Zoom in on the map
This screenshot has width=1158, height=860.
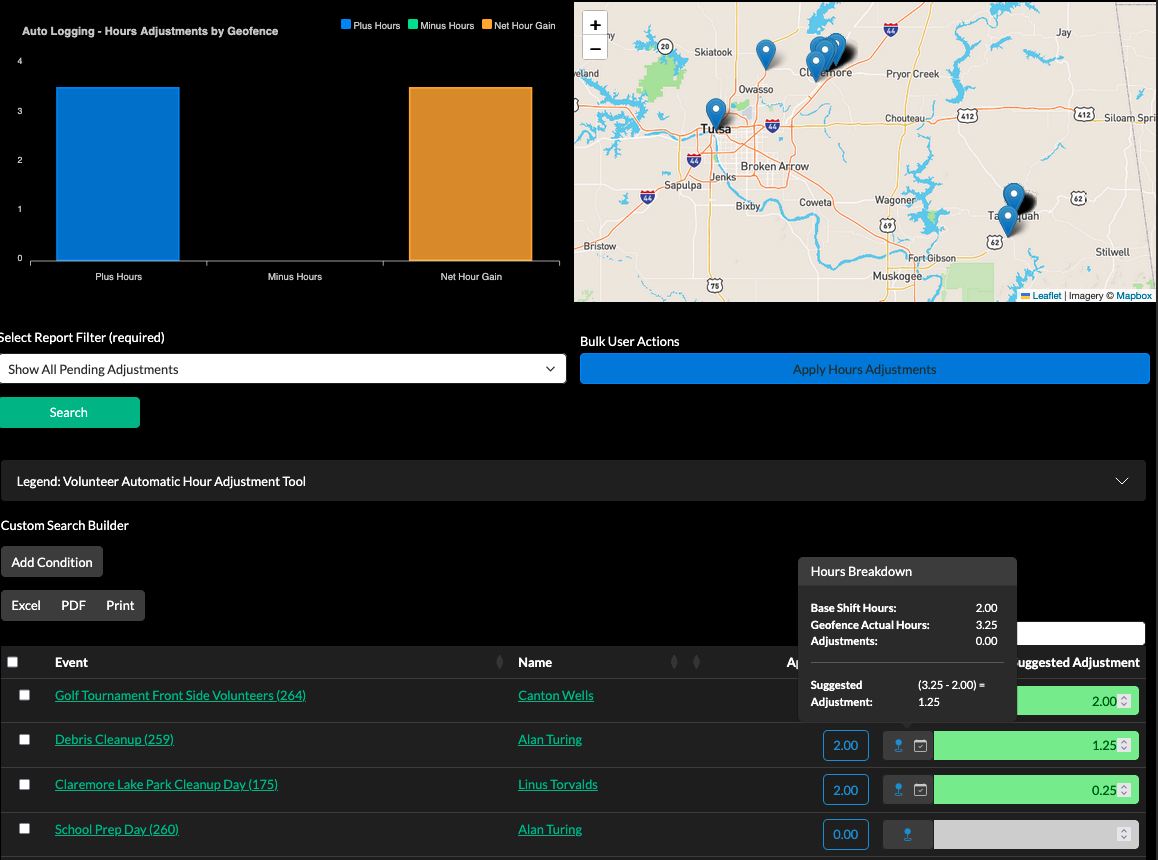pos(595,25)
